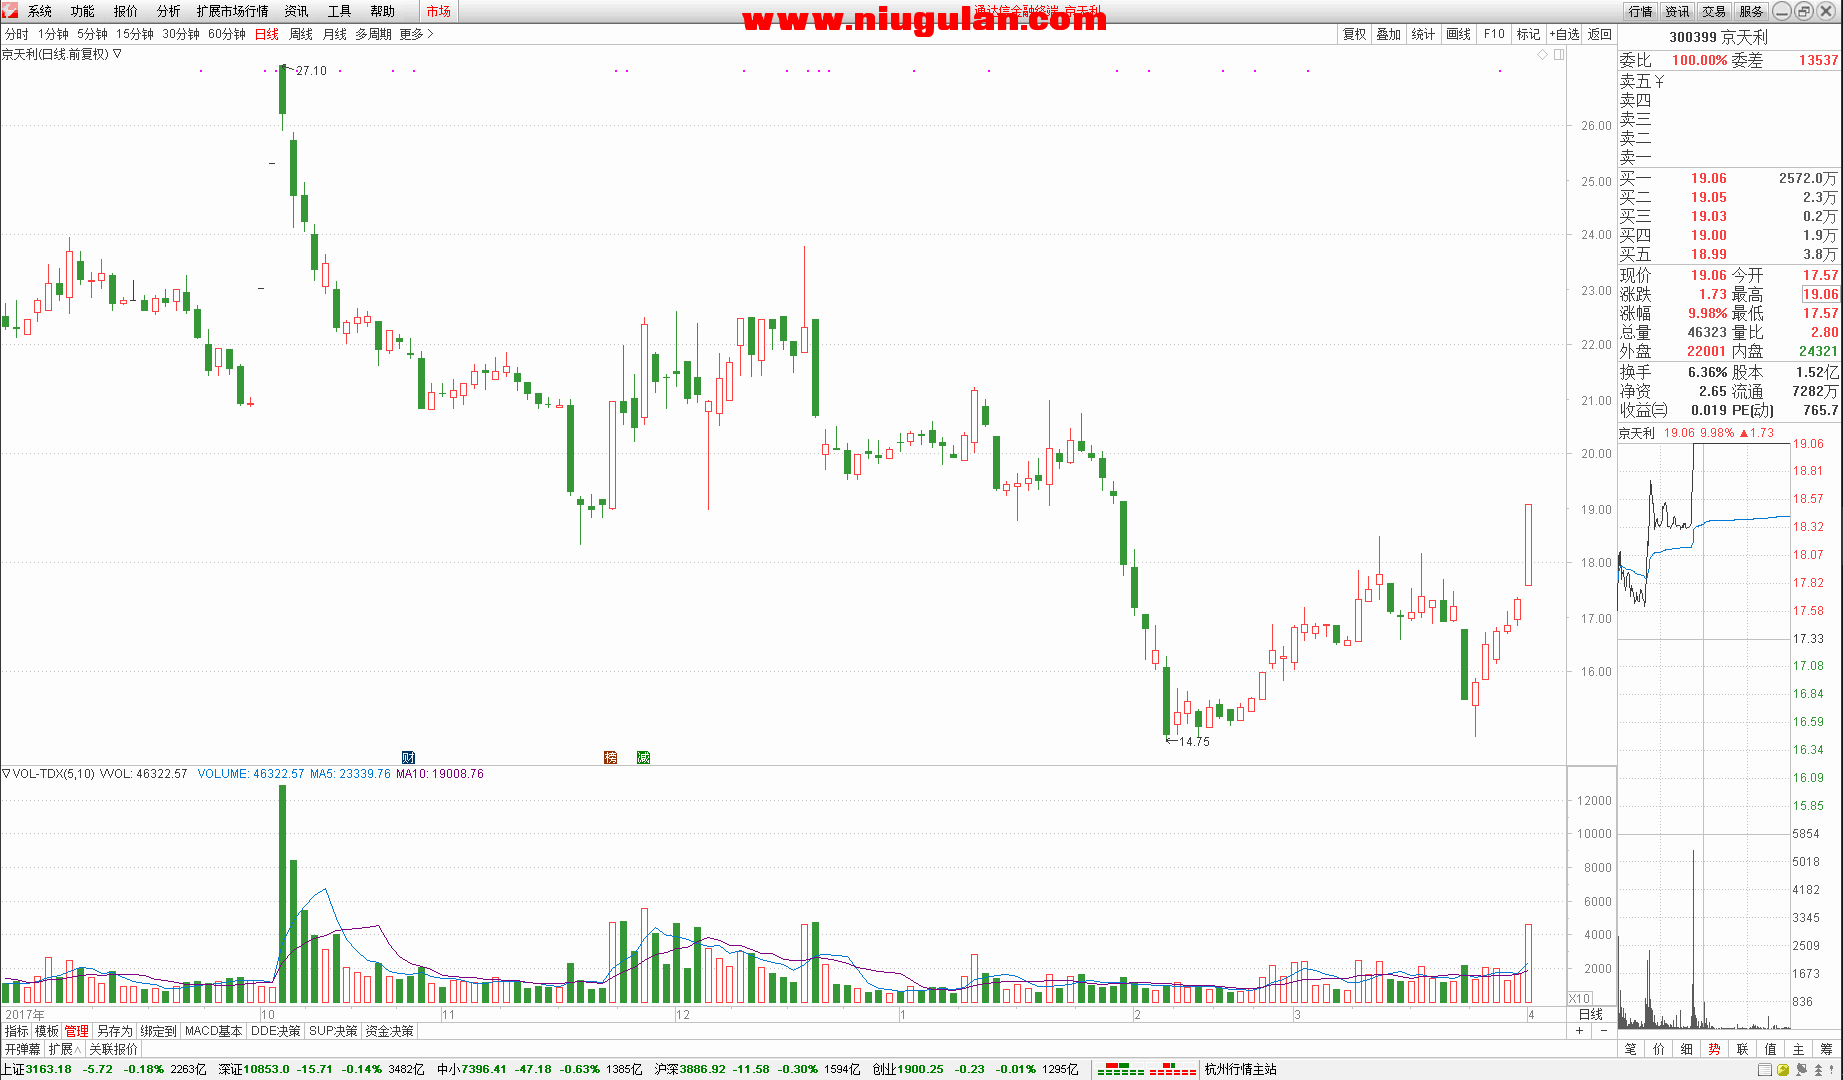Select the 势 tab under the intraday panel
This screenshot has width=1843, height=1080.
(x=1715, y=1049)
